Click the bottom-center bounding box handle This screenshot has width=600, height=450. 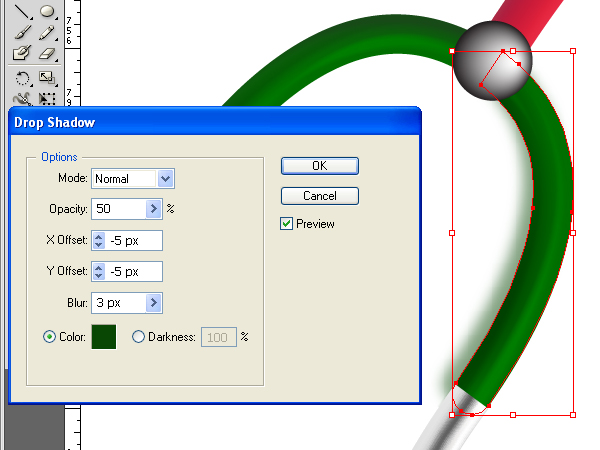pos(513,415)
